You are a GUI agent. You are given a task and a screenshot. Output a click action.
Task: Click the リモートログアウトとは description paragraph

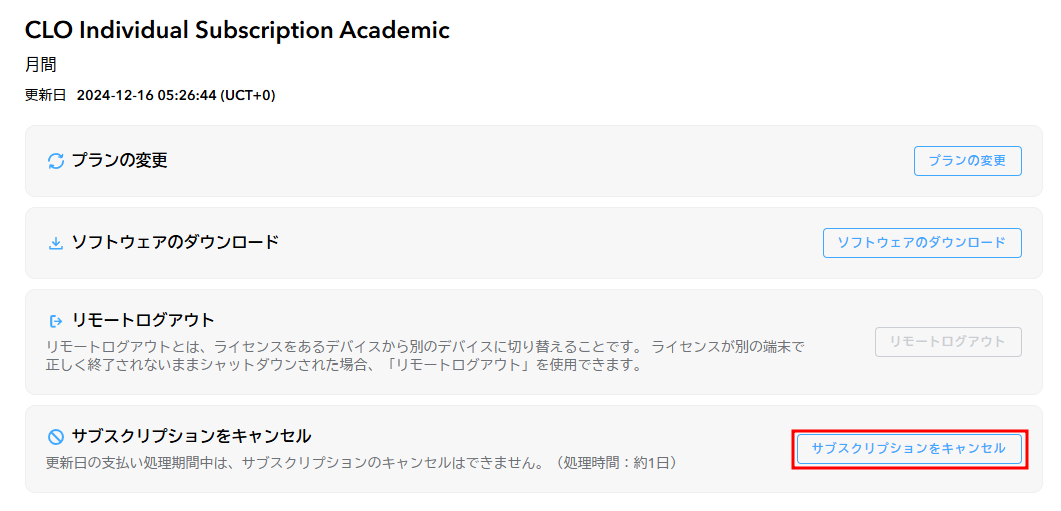coord(425,357)
